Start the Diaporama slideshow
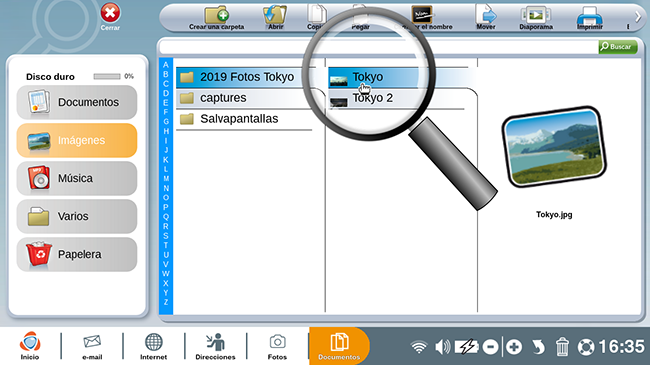Image resolution: width=650 pixels, height=365 pixels. coord(536,15)
